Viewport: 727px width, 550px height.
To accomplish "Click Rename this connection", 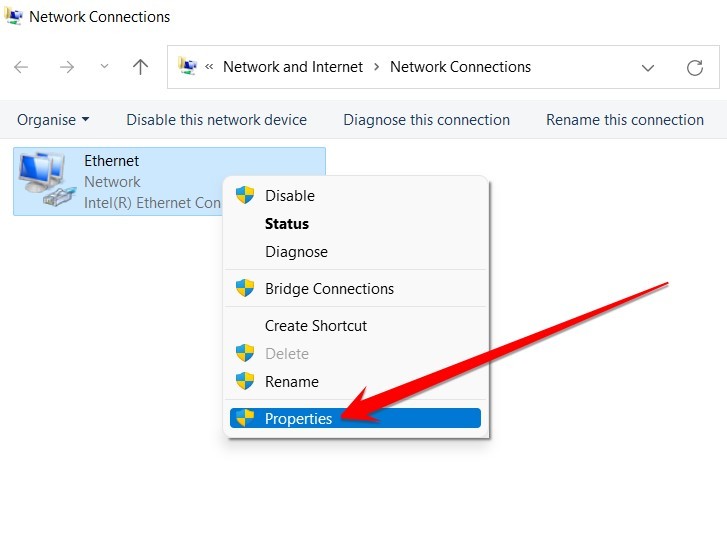I will tap(625, 120).
